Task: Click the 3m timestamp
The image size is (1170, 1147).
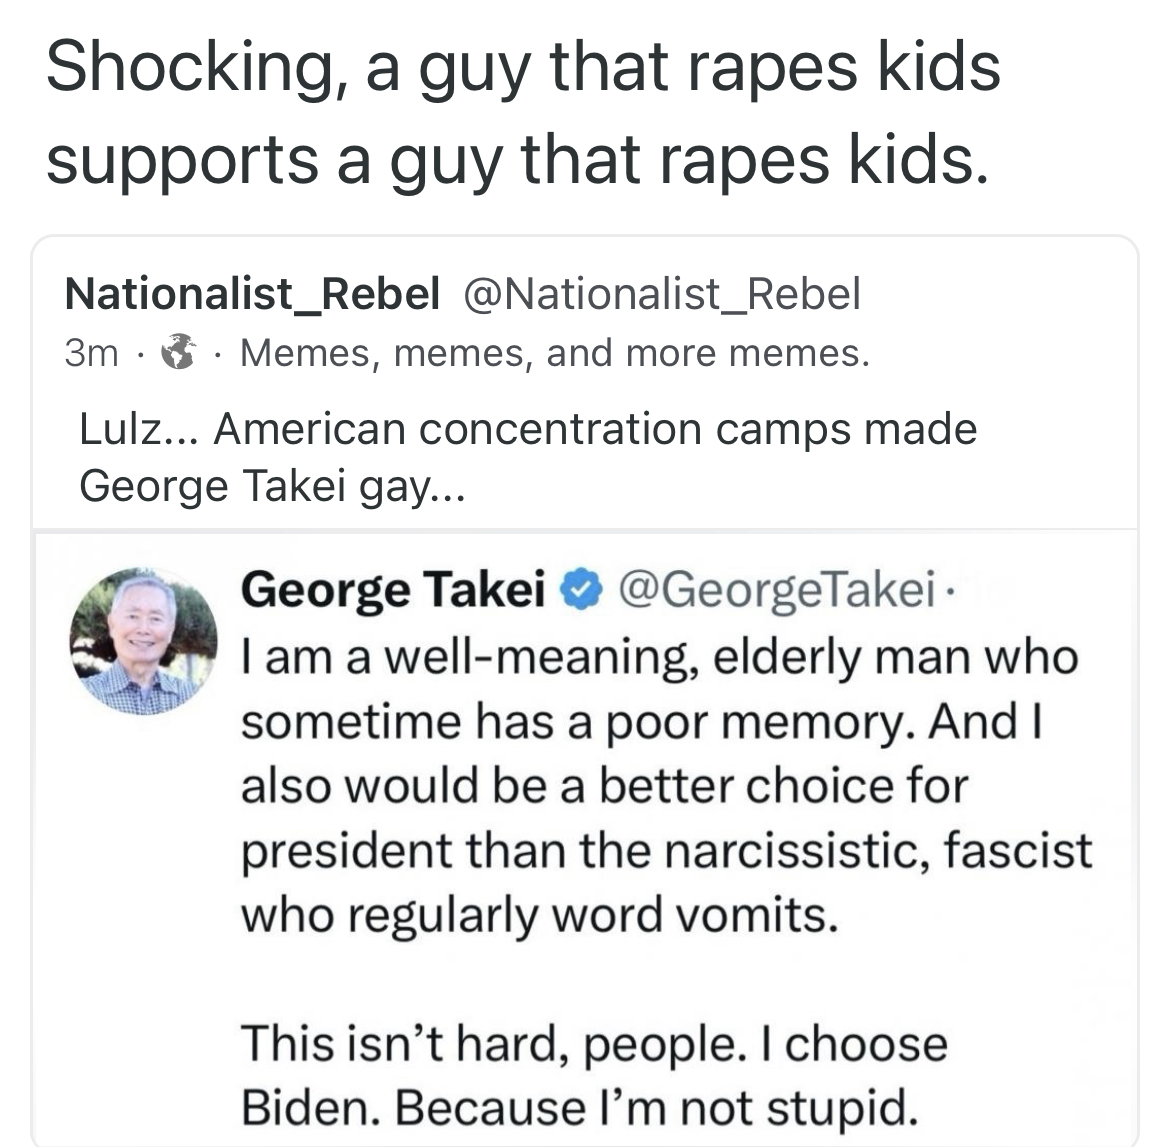Action: 91,354
